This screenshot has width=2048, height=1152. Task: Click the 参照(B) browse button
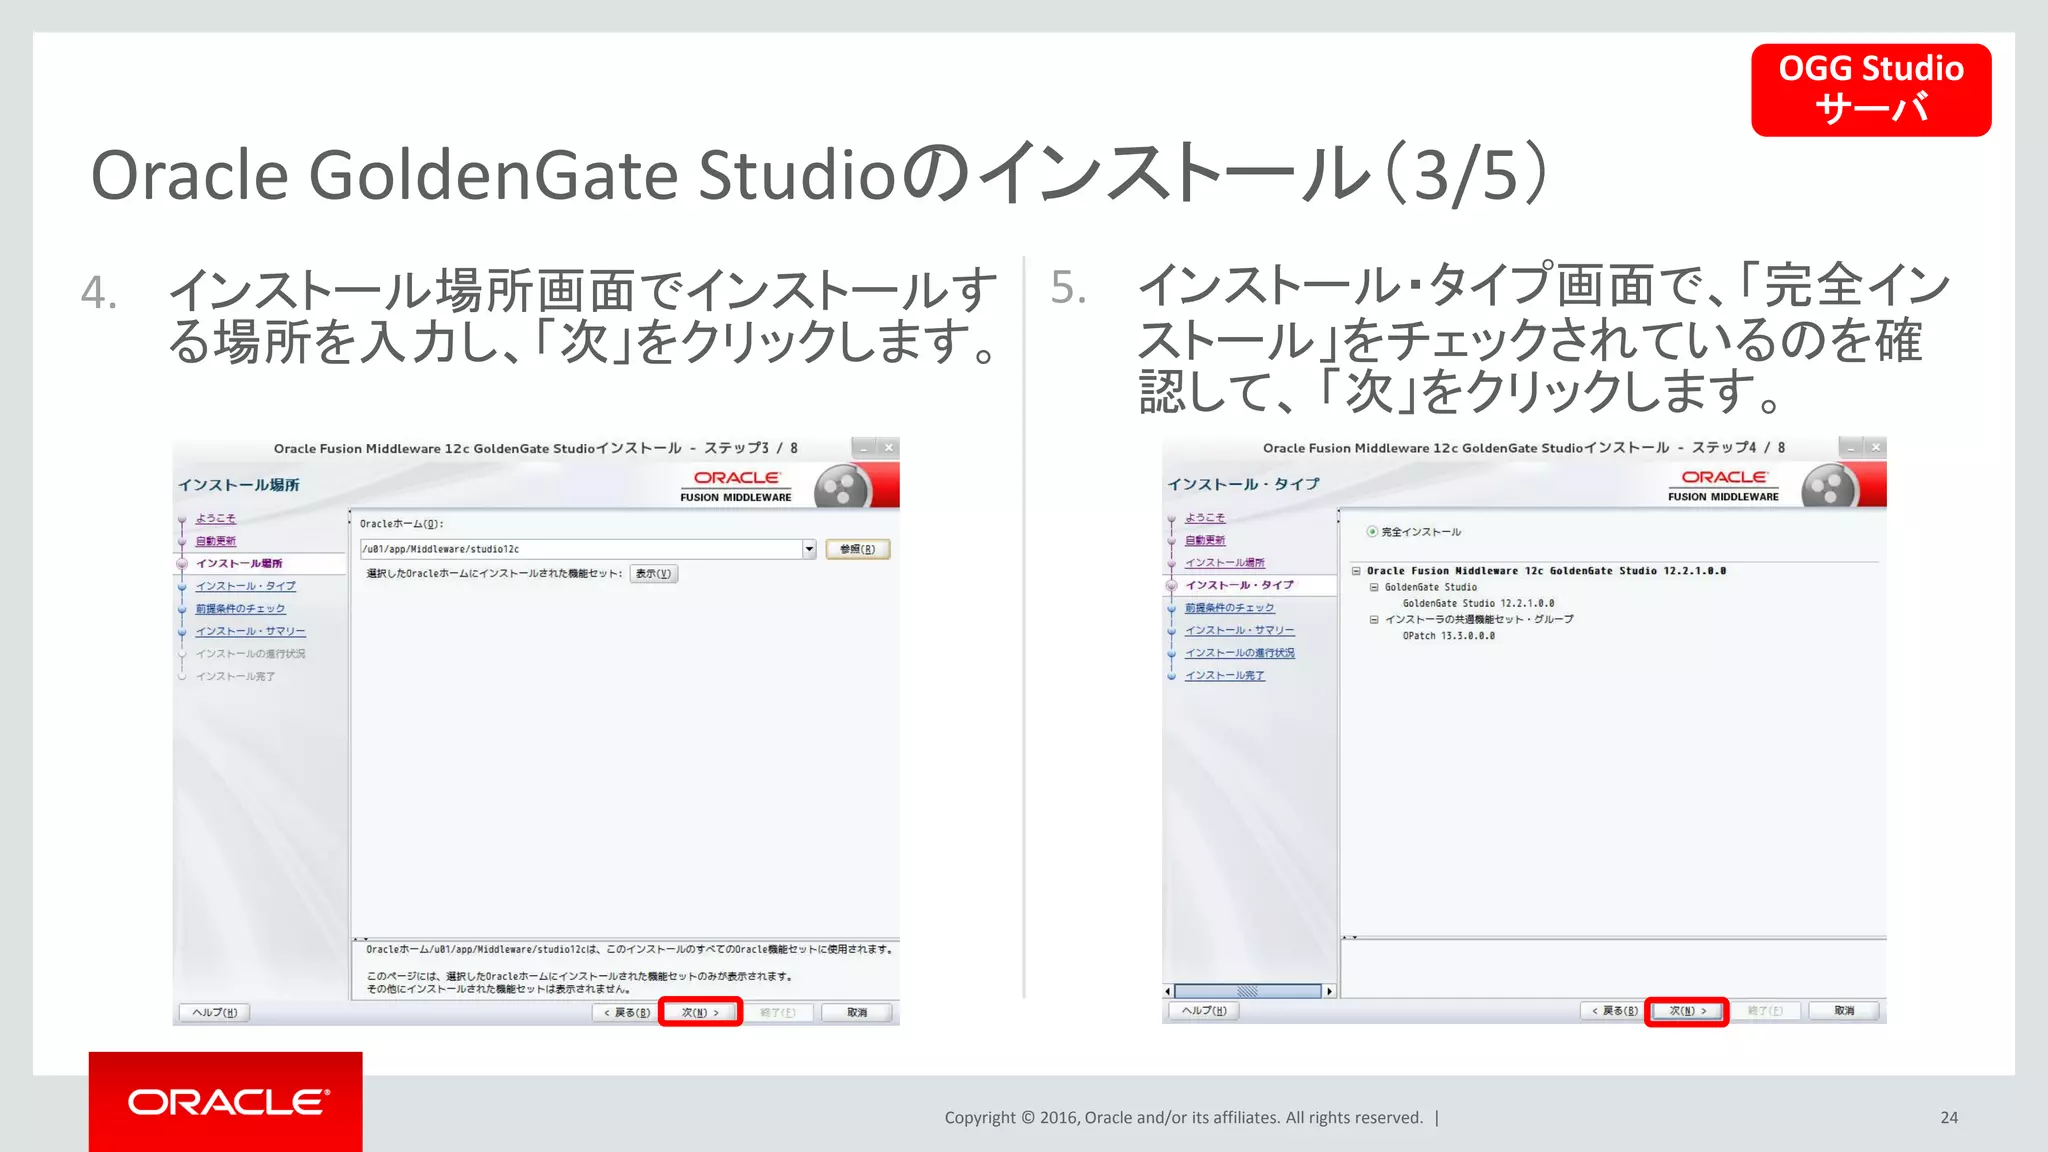point(857,549)
